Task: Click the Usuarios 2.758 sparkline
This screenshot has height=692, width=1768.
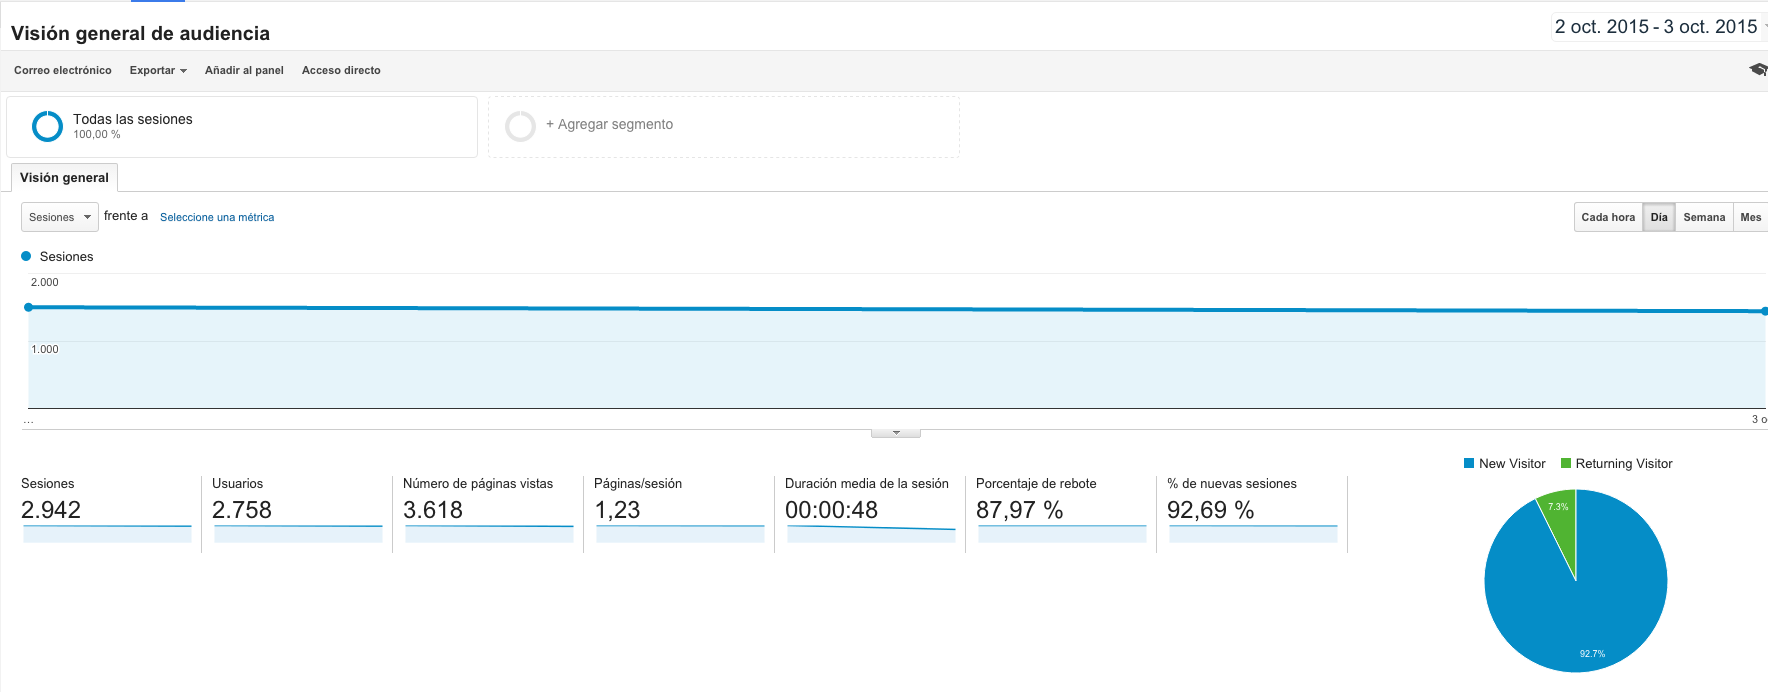Action: 298,534
